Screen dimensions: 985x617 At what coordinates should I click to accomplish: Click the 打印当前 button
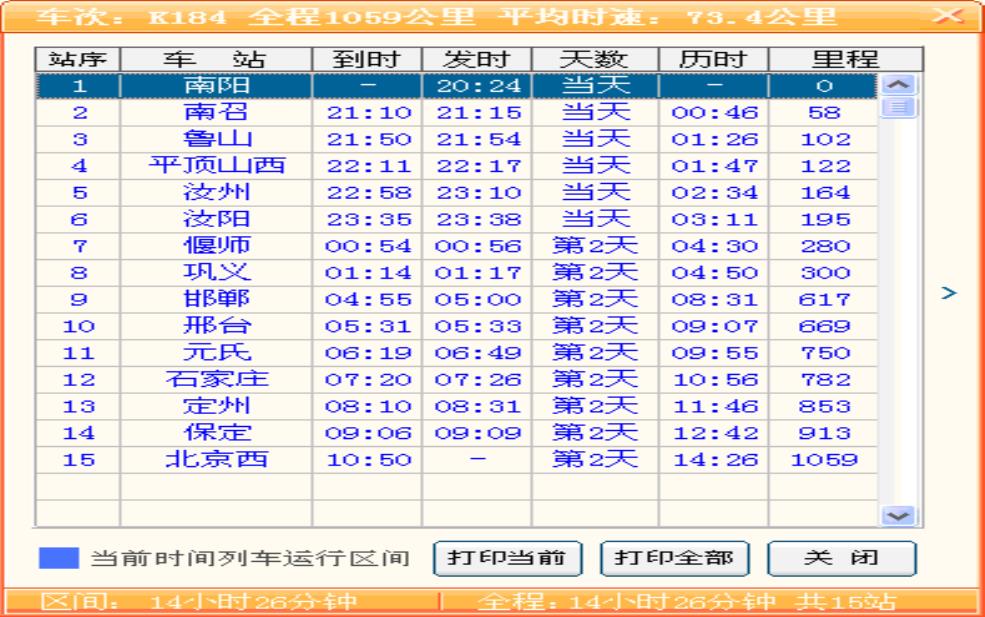(x=507, y=558)
